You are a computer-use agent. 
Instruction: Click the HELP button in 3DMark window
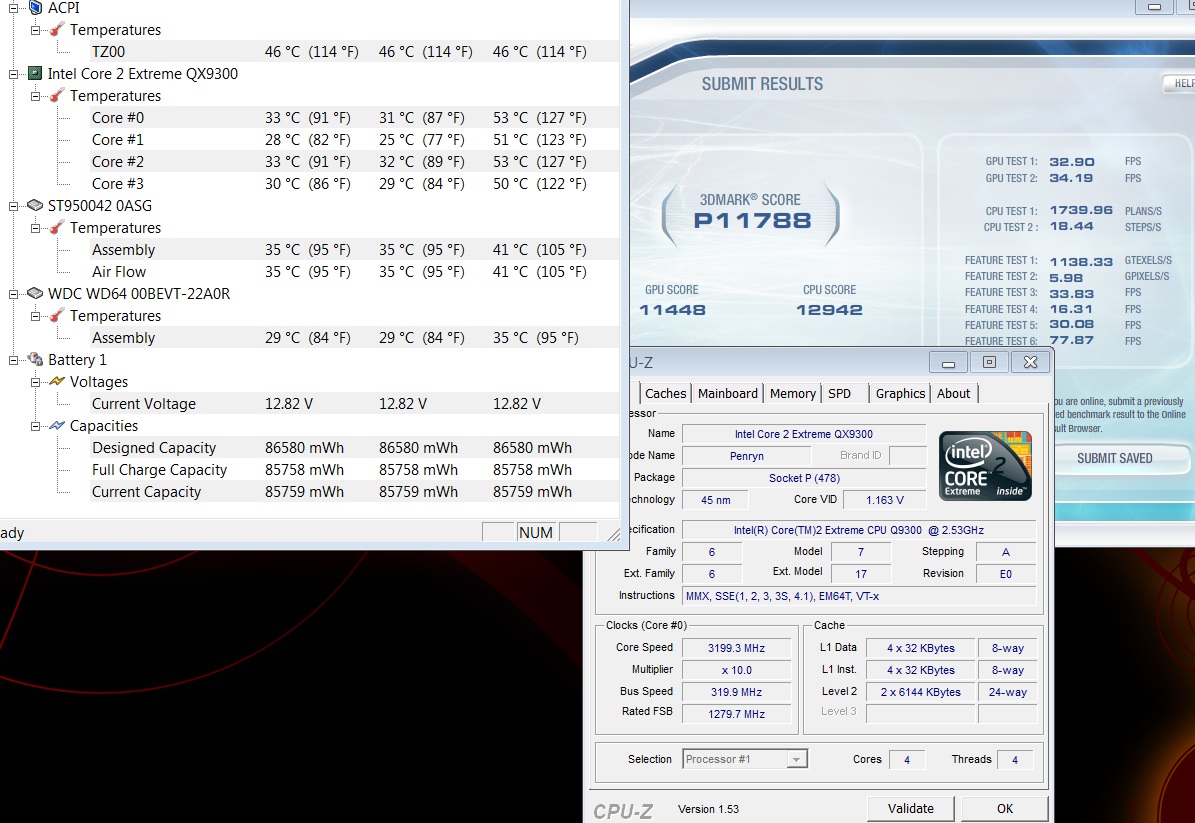(x=1180, y=83)
